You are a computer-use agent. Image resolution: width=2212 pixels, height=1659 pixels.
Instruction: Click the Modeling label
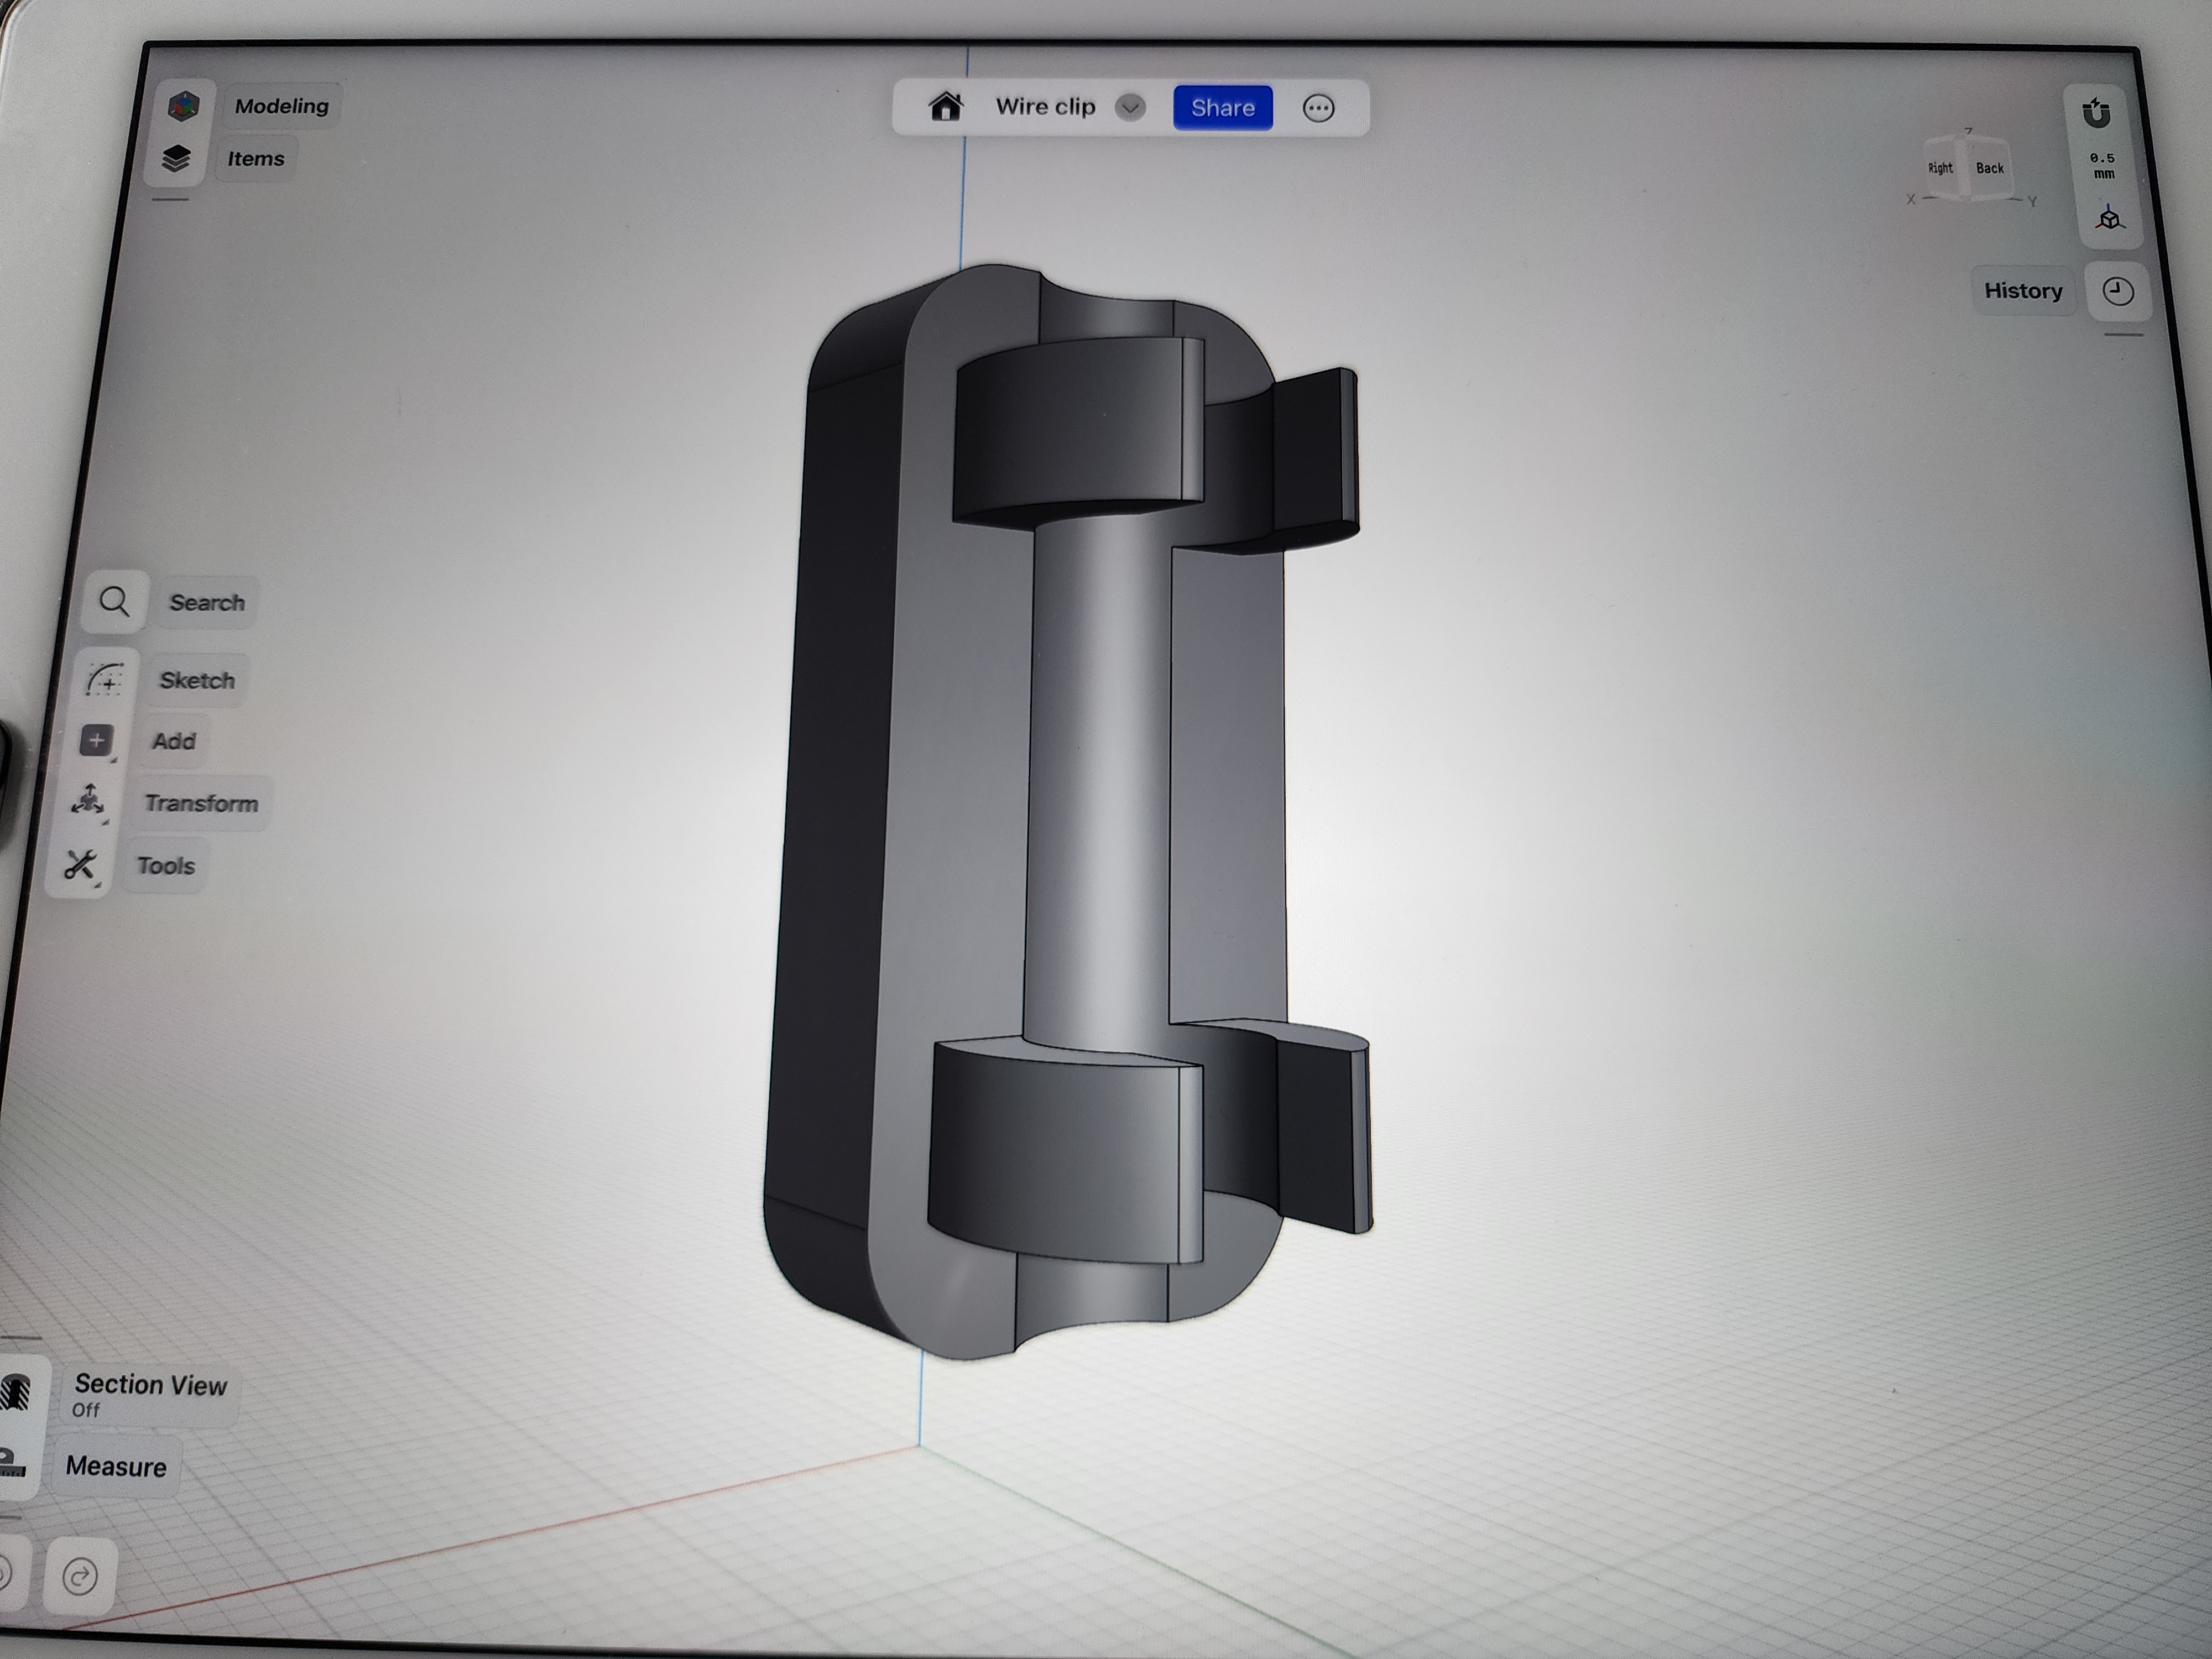click(x=281, y=106)
